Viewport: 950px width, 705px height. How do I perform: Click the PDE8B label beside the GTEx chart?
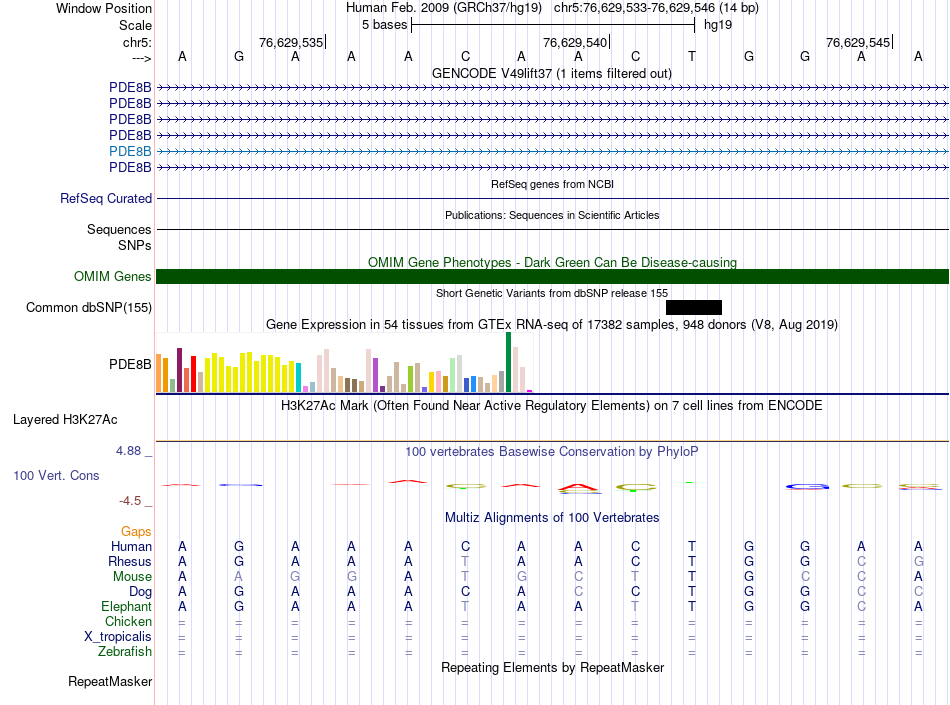130,365
